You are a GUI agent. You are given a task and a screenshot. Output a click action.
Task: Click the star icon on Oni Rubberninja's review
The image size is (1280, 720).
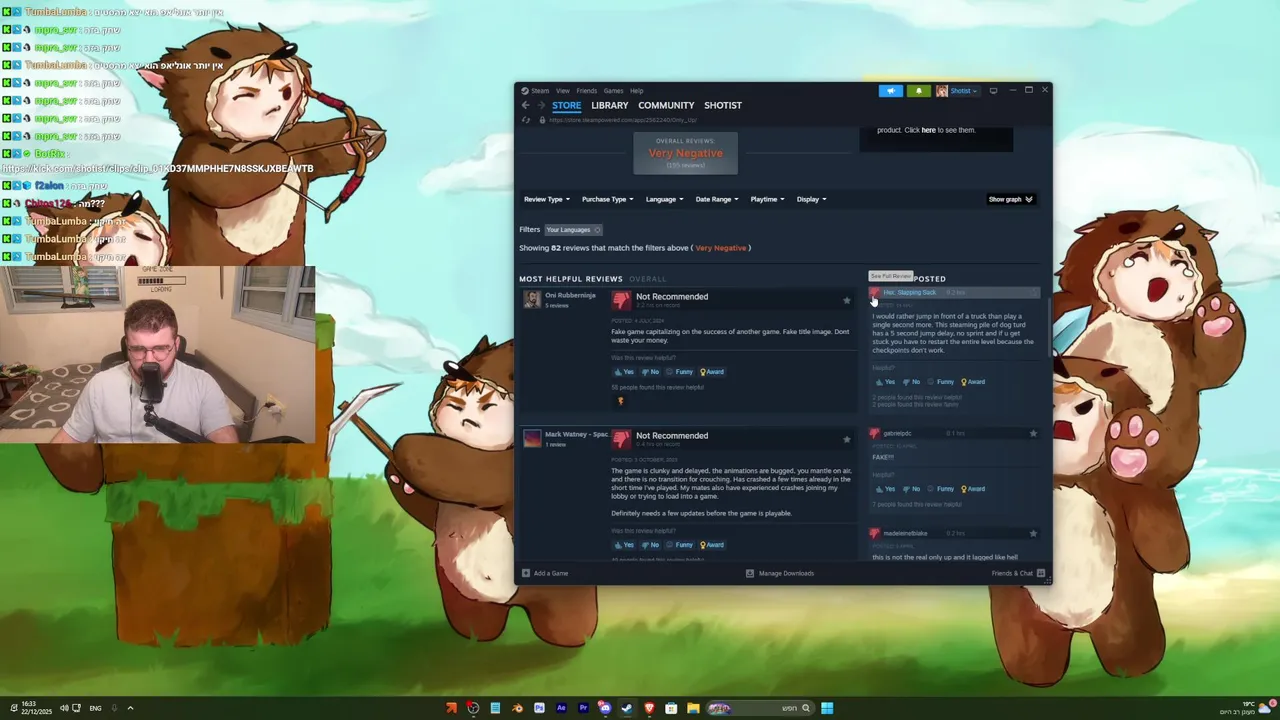pos(847,300)
